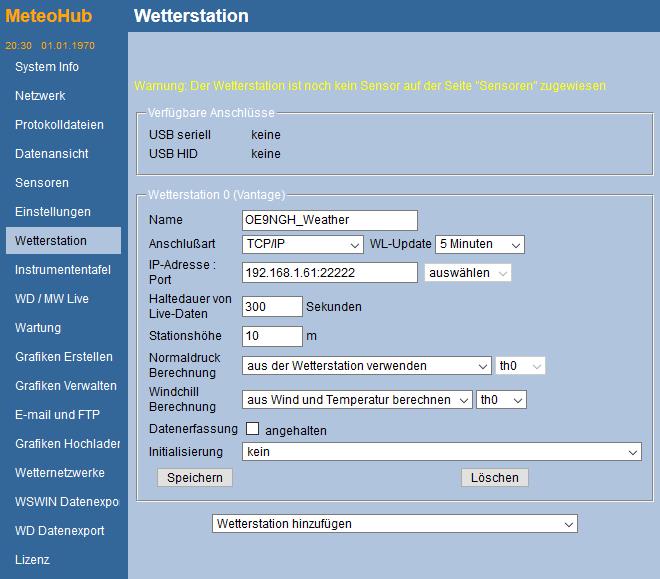Viewport: 660px width, 579px height.
Task: Open Wetterstation hinzufügen dropdown
Action: (x=394, y=523)
